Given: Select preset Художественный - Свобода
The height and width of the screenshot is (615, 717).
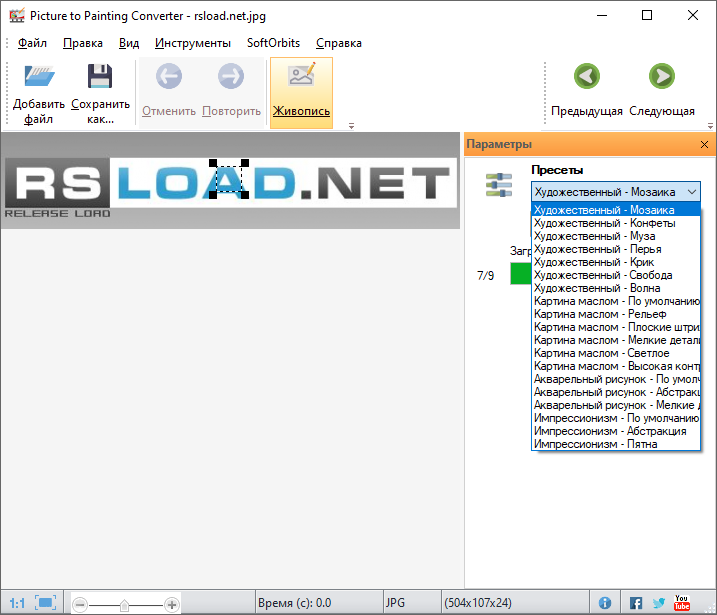Looking at the screenshot, I should 616,275.
